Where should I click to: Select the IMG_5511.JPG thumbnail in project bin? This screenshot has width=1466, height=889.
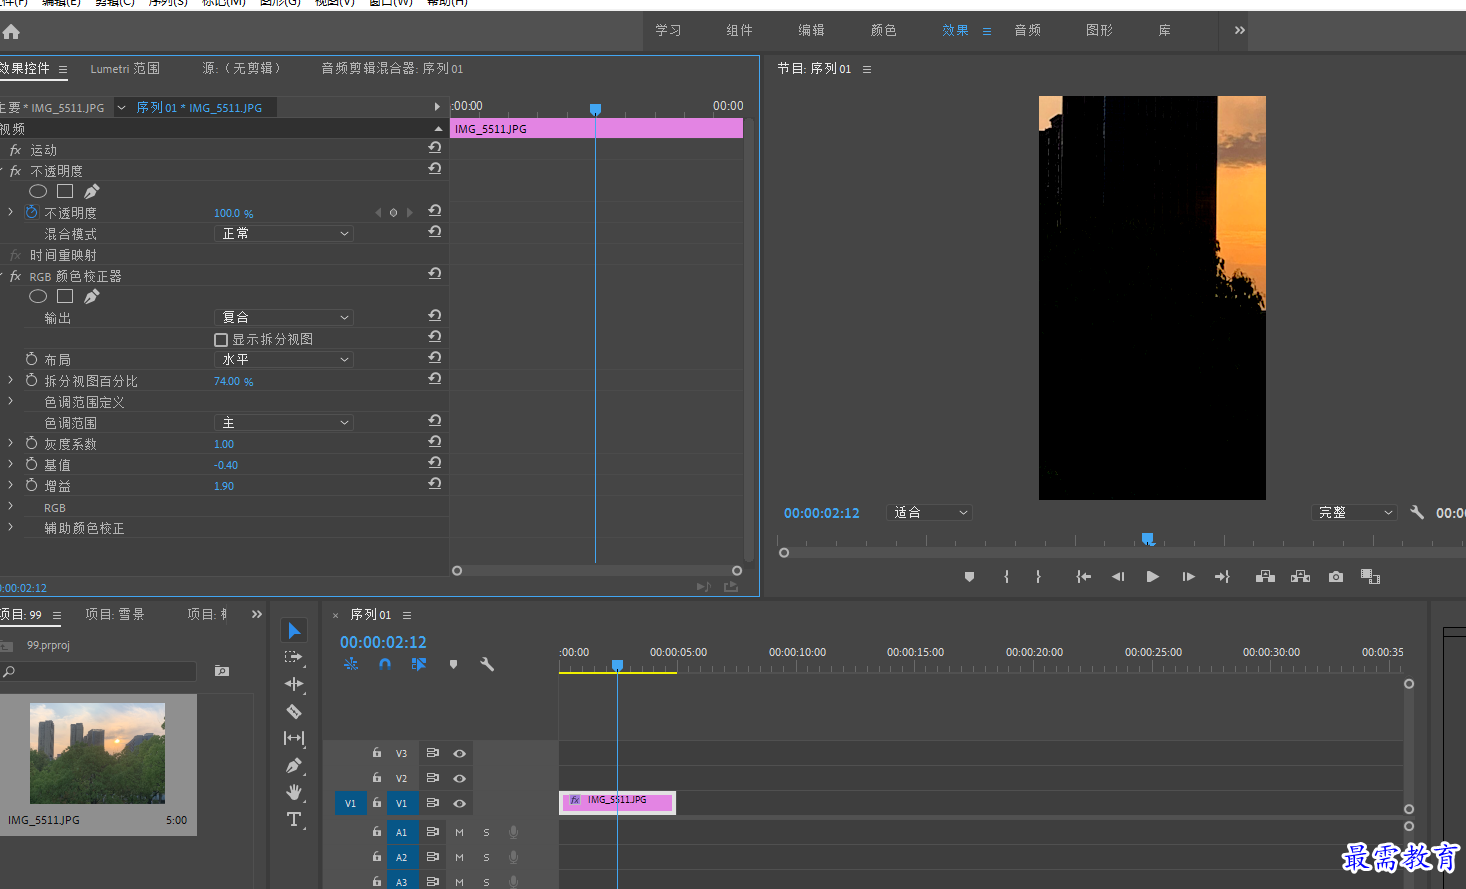[x=97, y=753]
